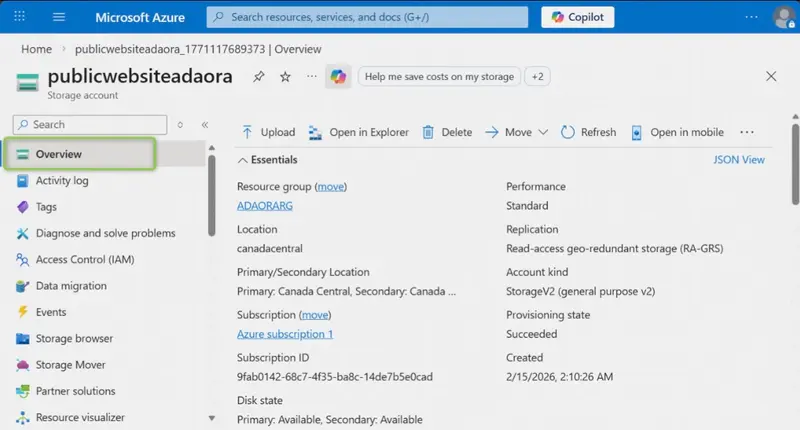Open Access Control (IAM)

click(x=85, y=260)
